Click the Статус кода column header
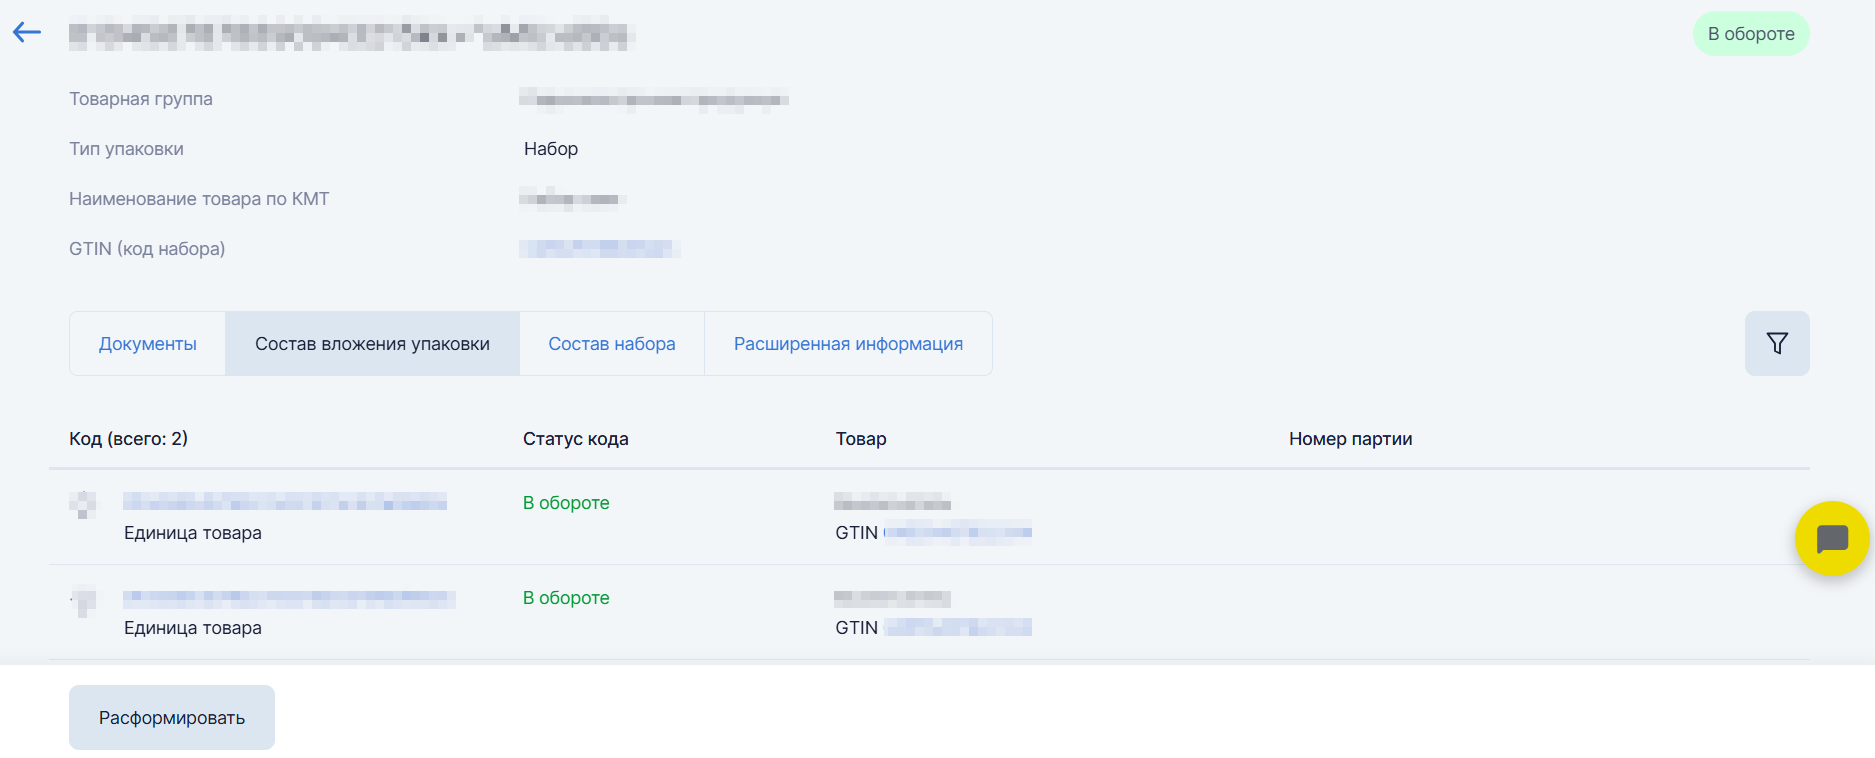Screen dimensions: 1875x758 click(x=576, y=439)
